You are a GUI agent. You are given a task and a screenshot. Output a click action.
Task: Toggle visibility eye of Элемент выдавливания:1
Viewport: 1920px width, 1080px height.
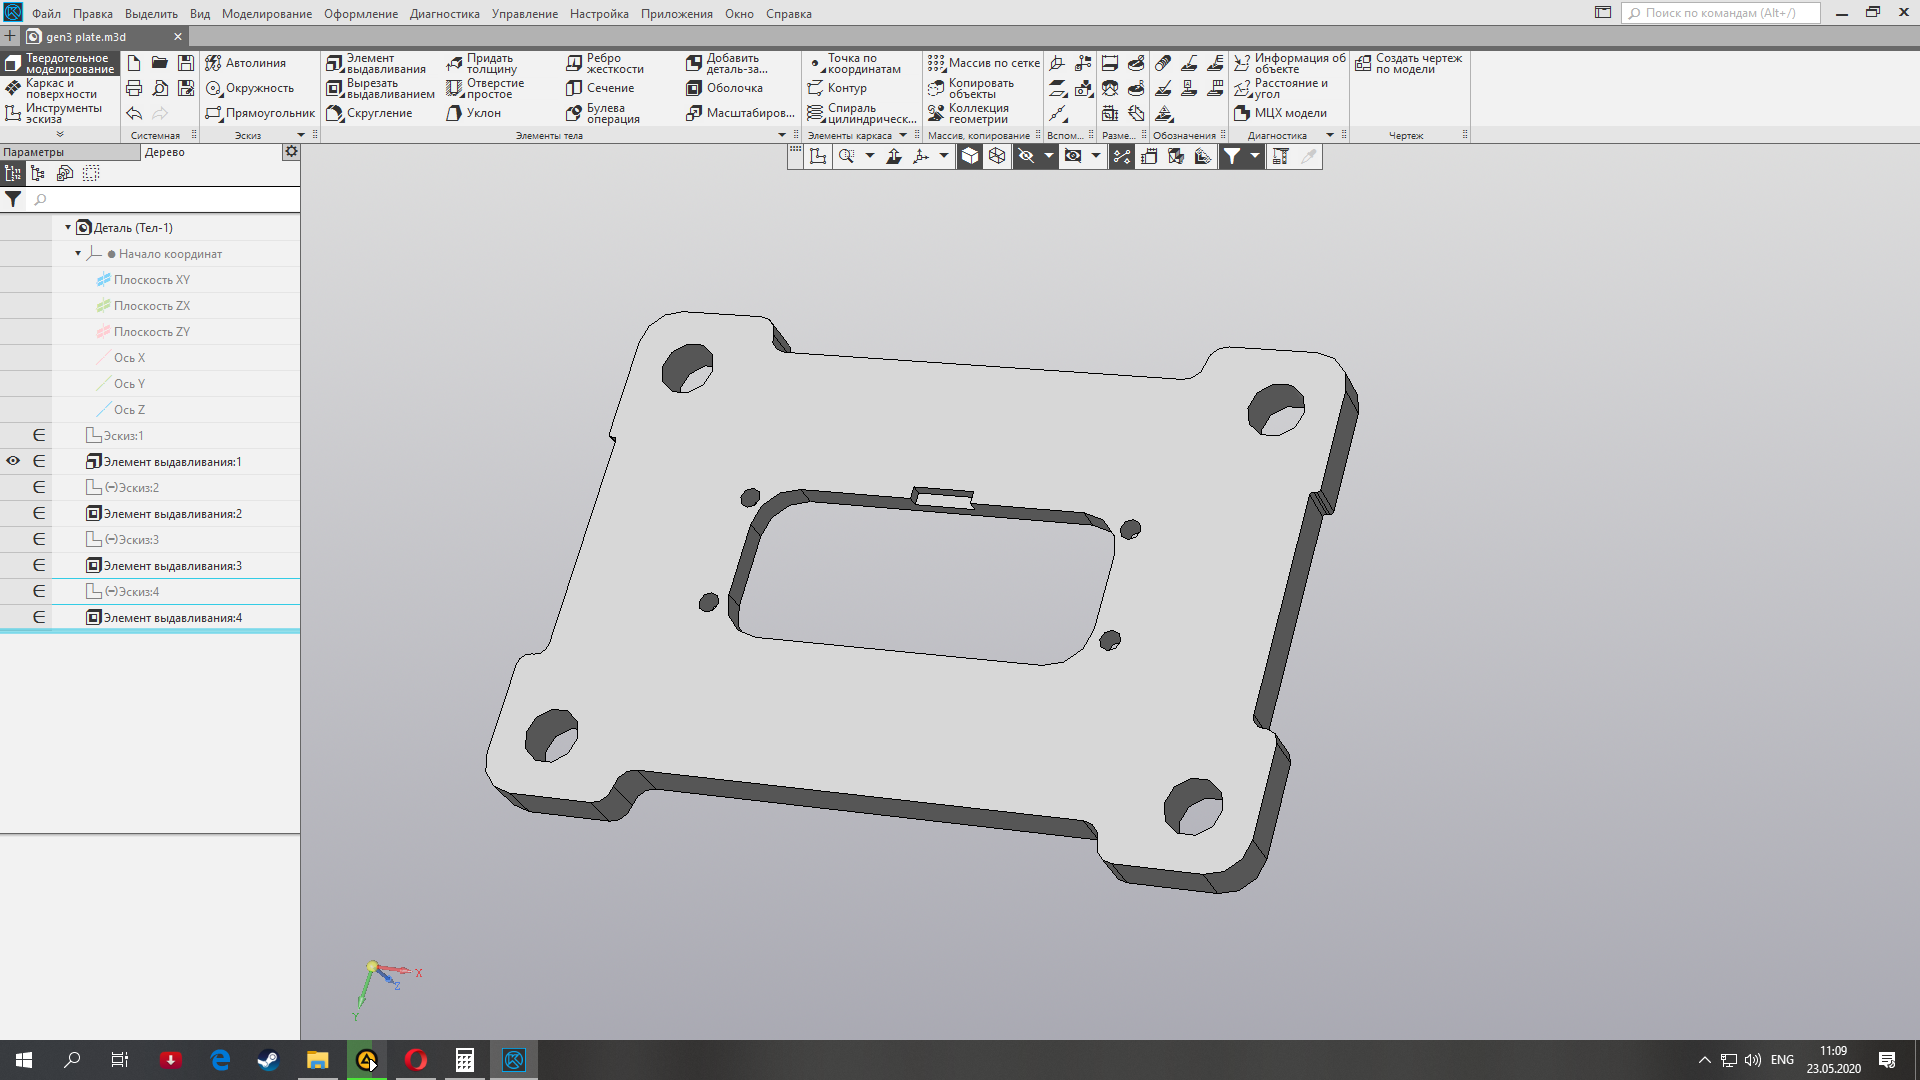[x=13, y=461]
